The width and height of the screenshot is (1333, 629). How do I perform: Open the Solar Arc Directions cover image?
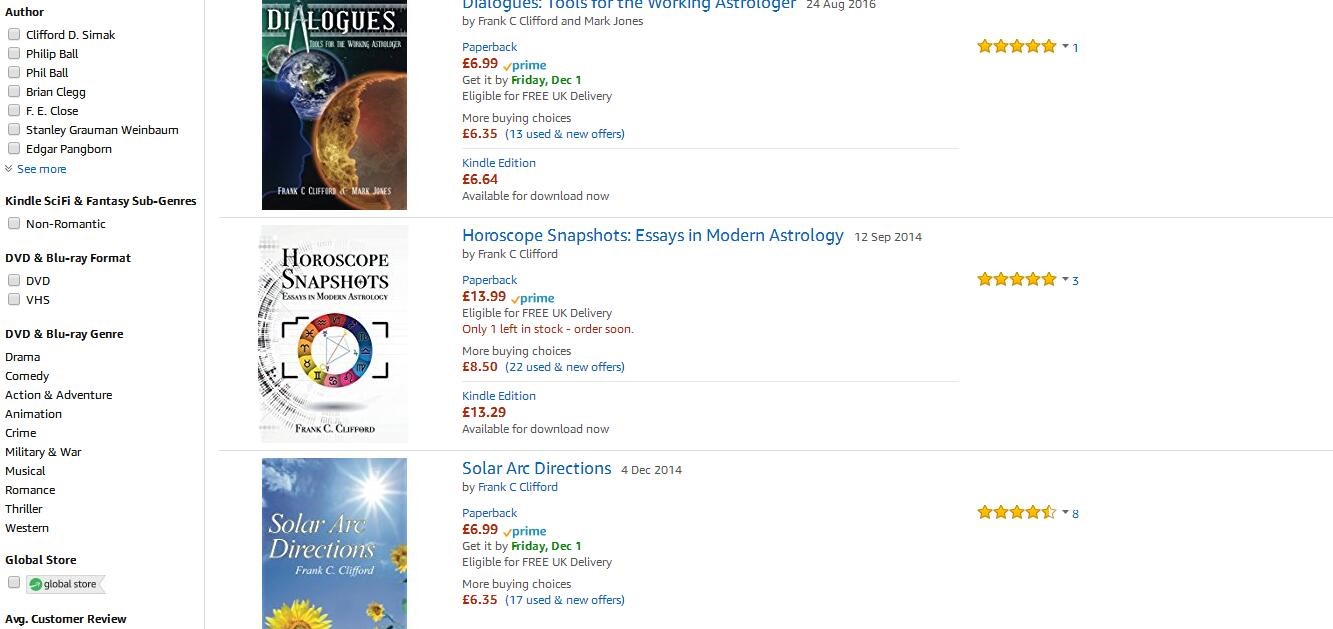(x=334, y=543)
